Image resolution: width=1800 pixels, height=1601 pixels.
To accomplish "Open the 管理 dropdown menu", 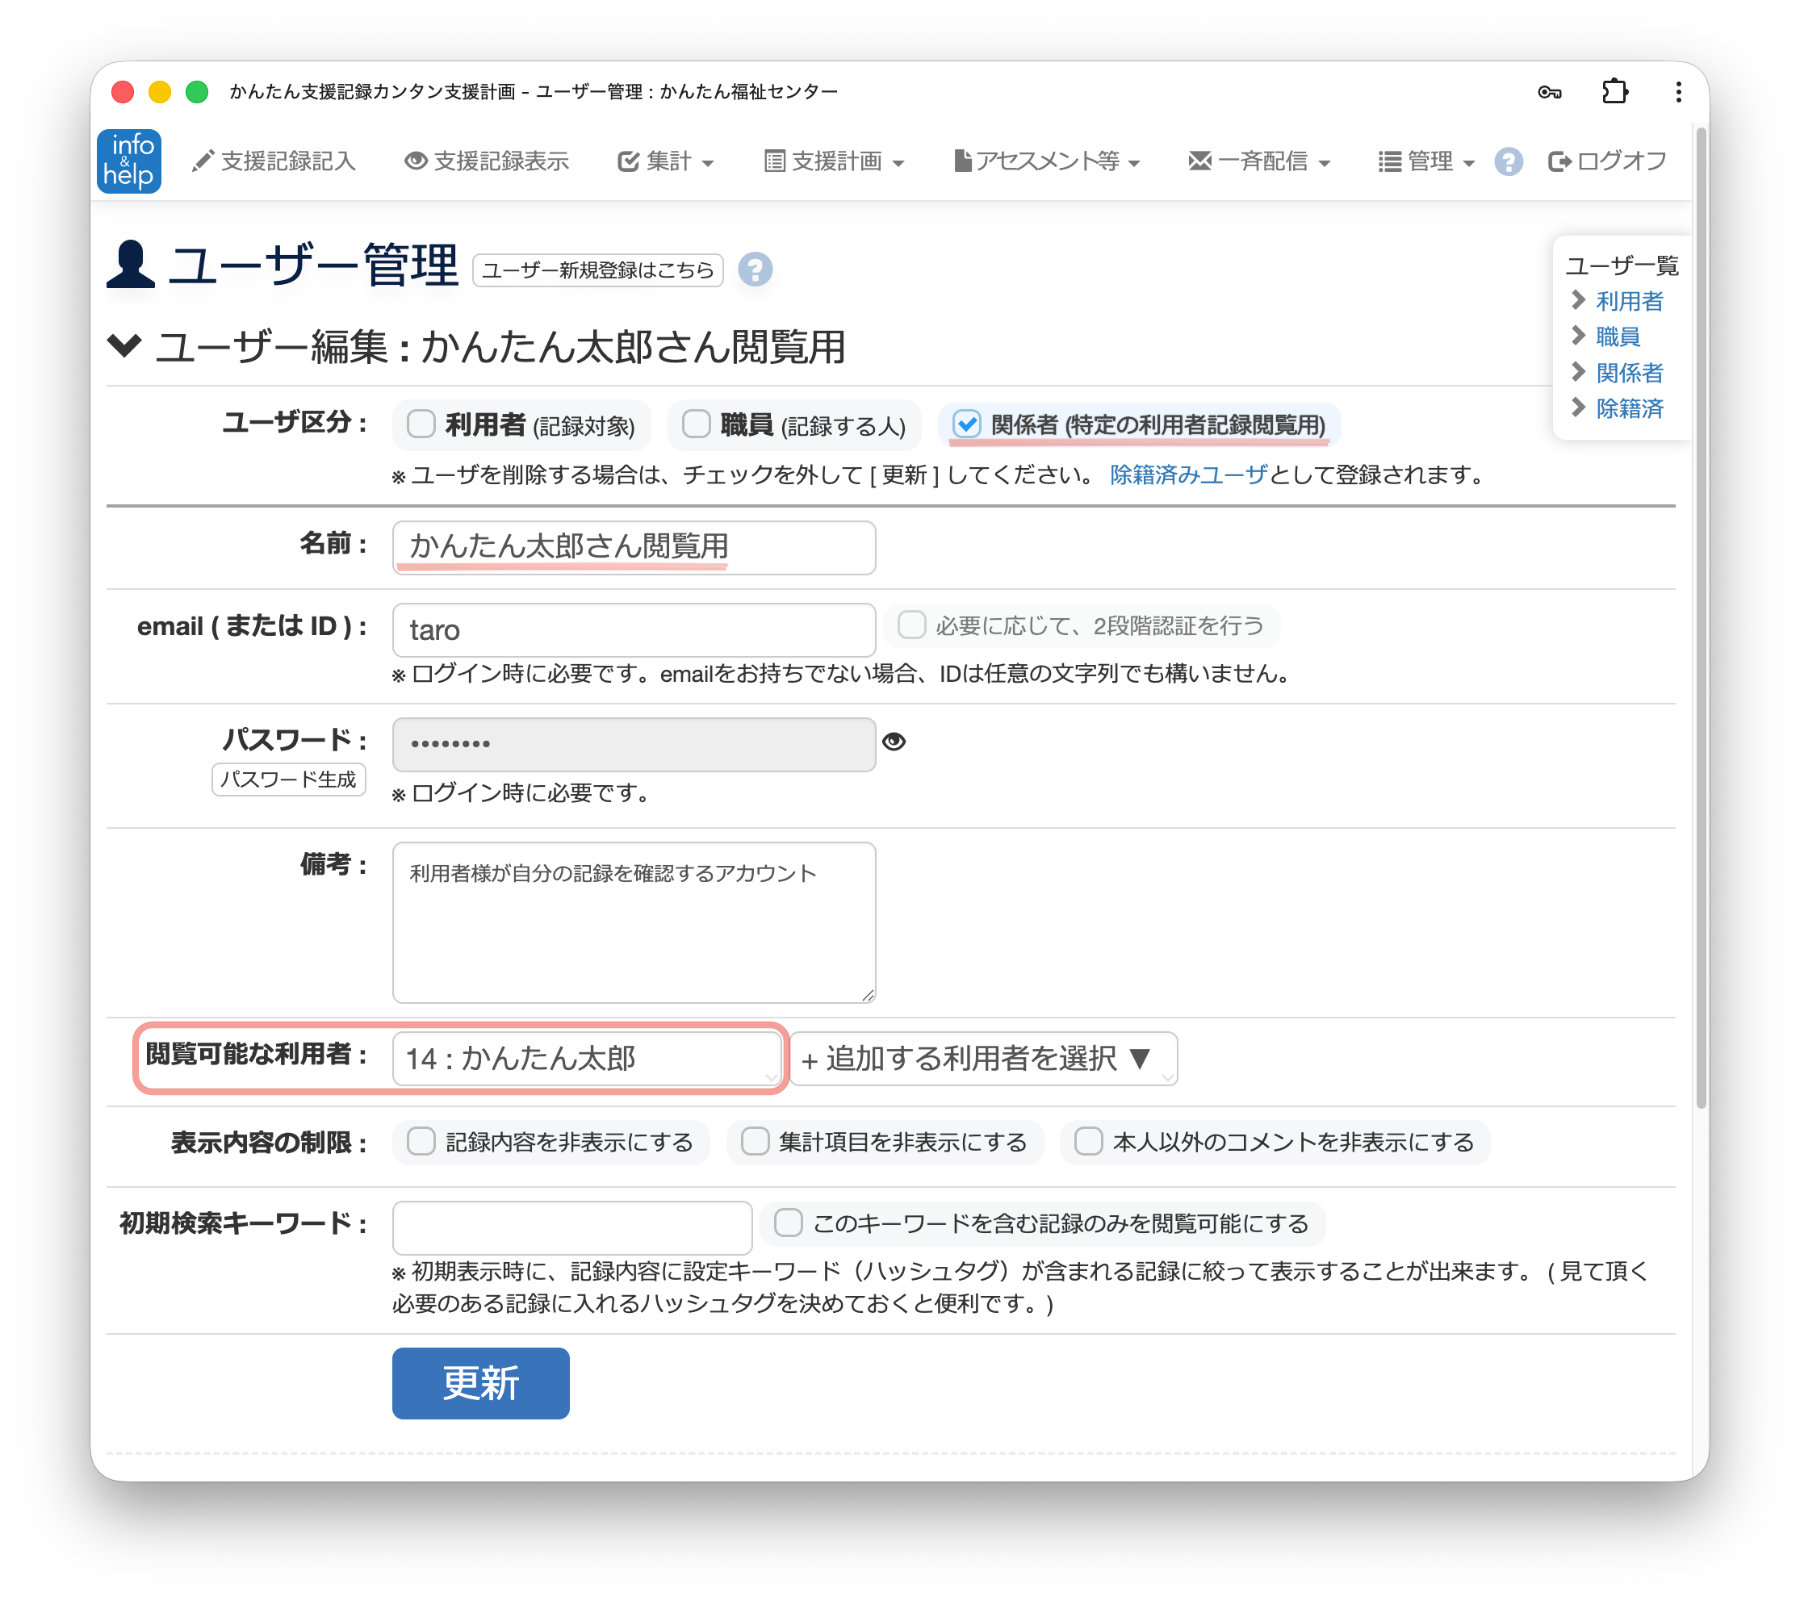I will coord(1426,161).
